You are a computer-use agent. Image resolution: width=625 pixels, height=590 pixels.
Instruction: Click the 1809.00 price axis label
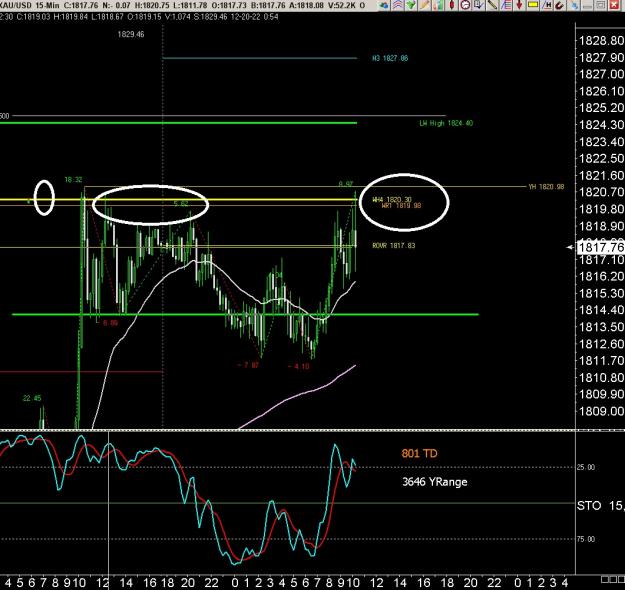[601, 411]
